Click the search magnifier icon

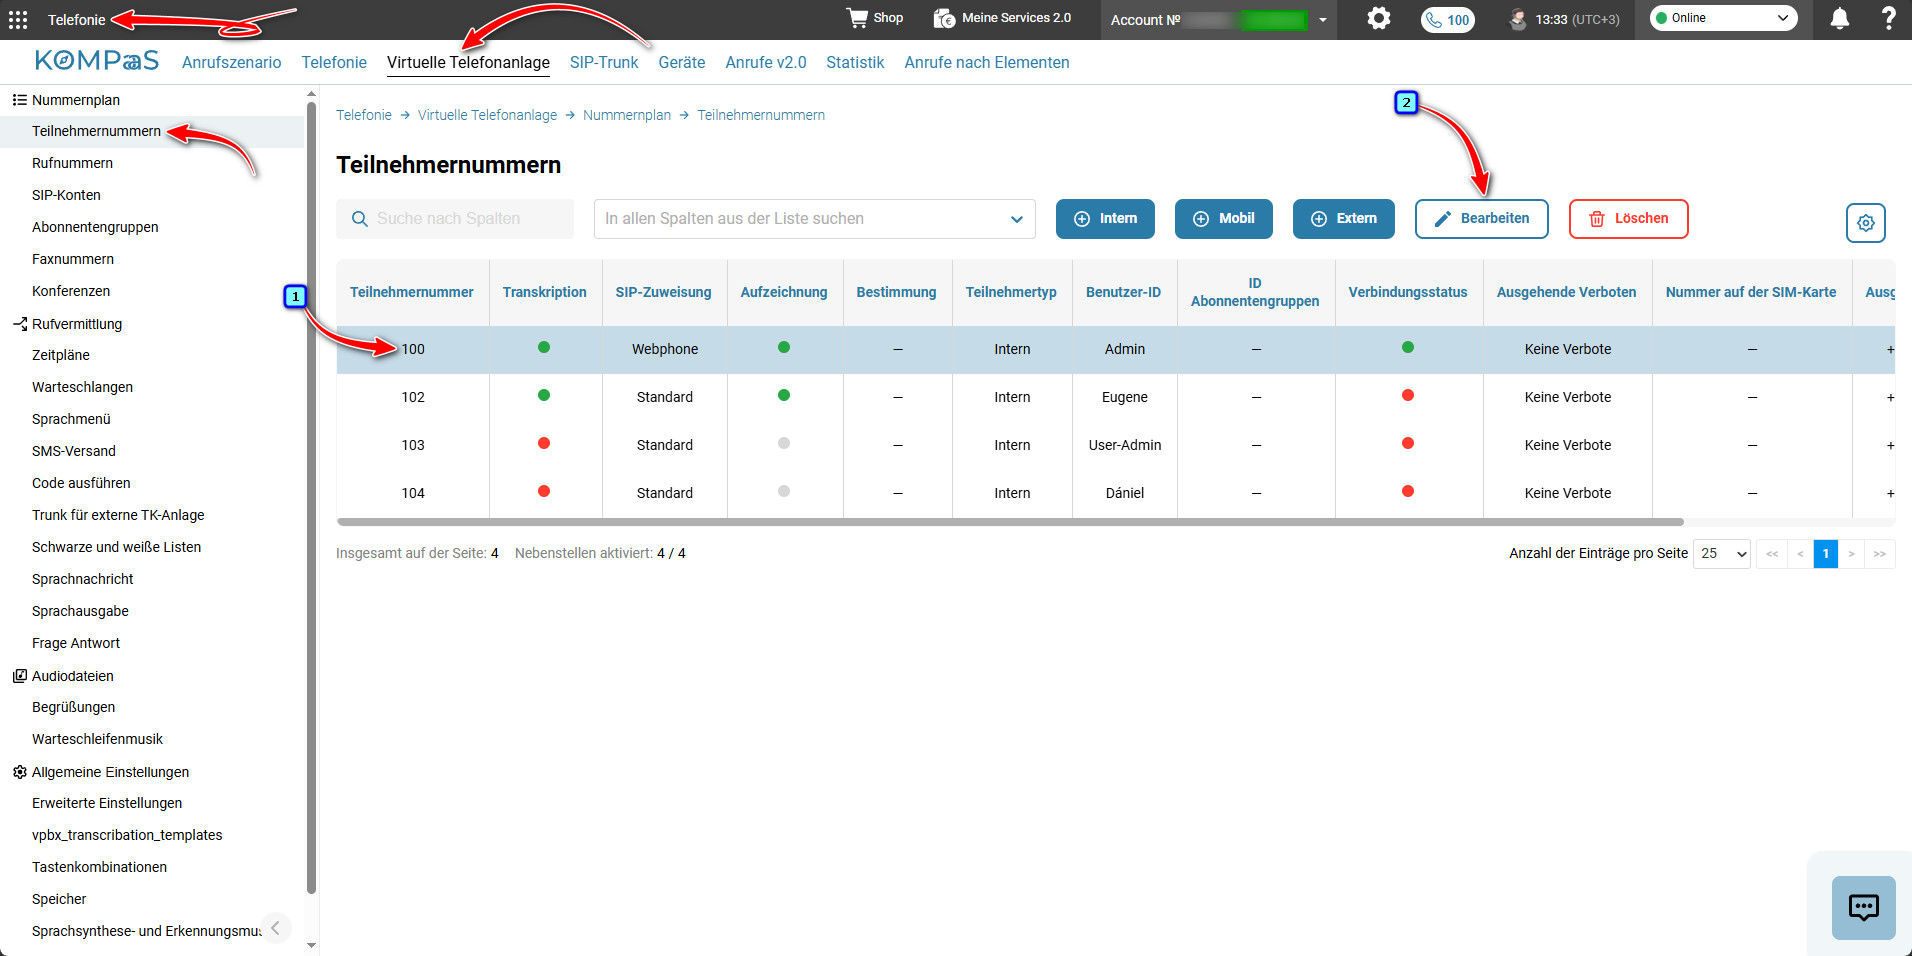click(360, 219)
